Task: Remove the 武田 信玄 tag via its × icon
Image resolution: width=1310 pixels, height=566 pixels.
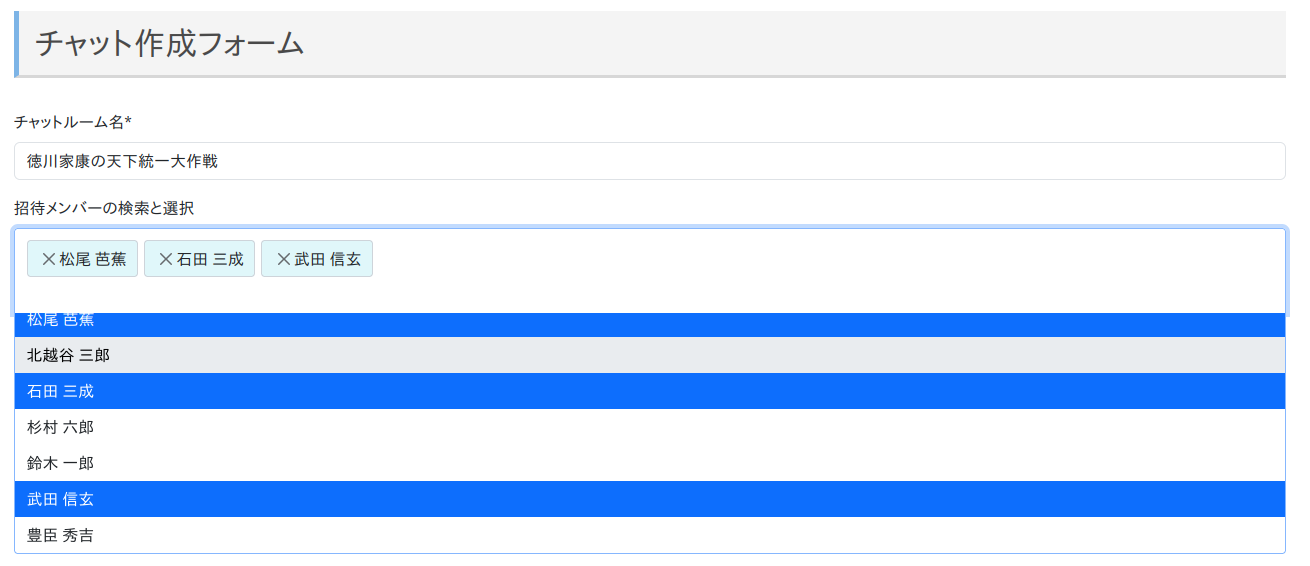Action: [x=283, y=259]
